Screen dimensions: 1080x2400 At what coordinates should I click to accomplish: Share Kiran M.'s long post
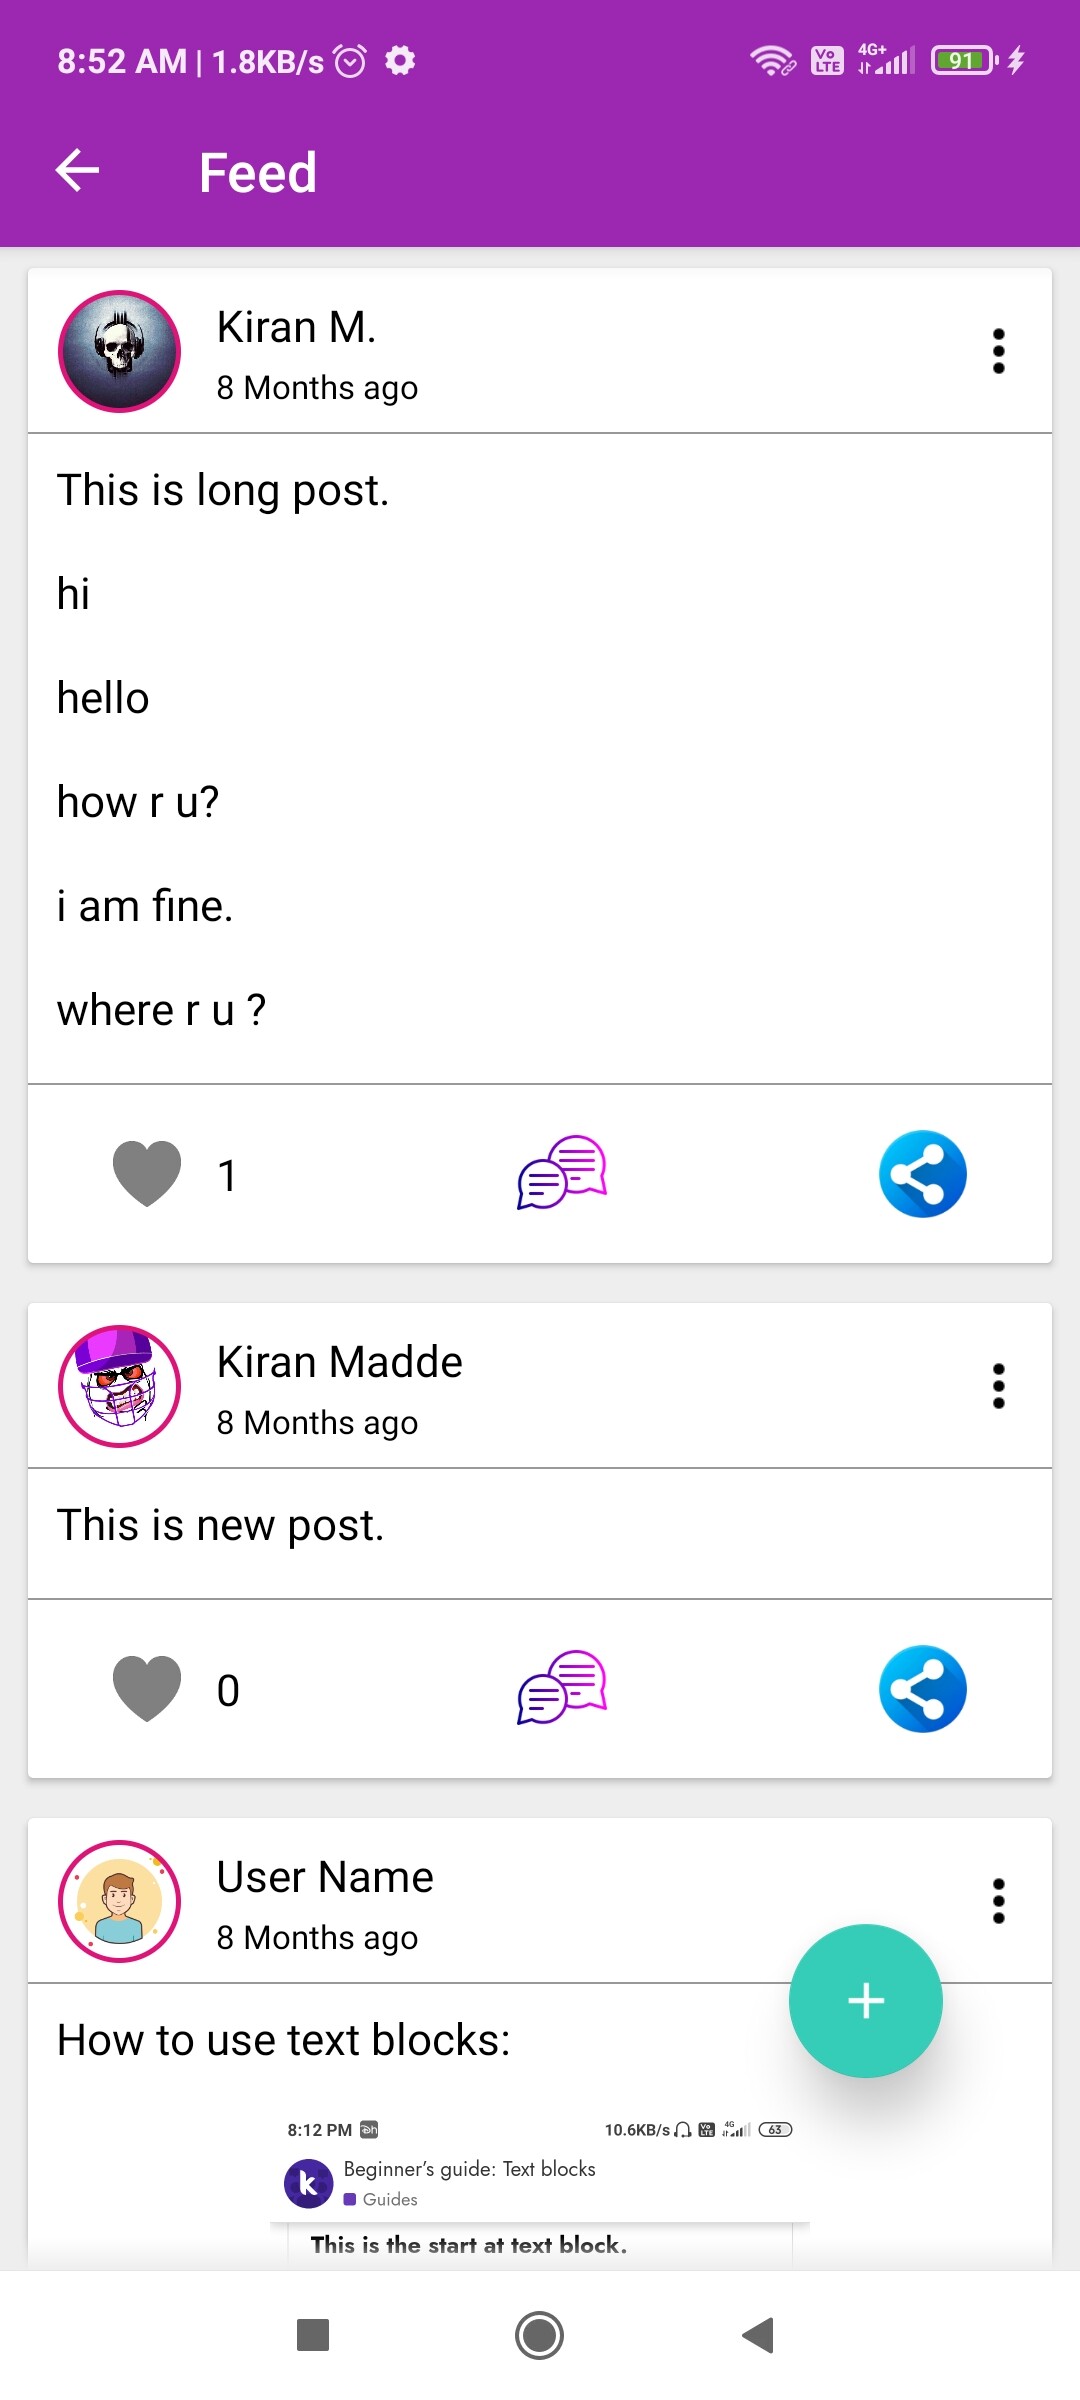point(922,1174)
